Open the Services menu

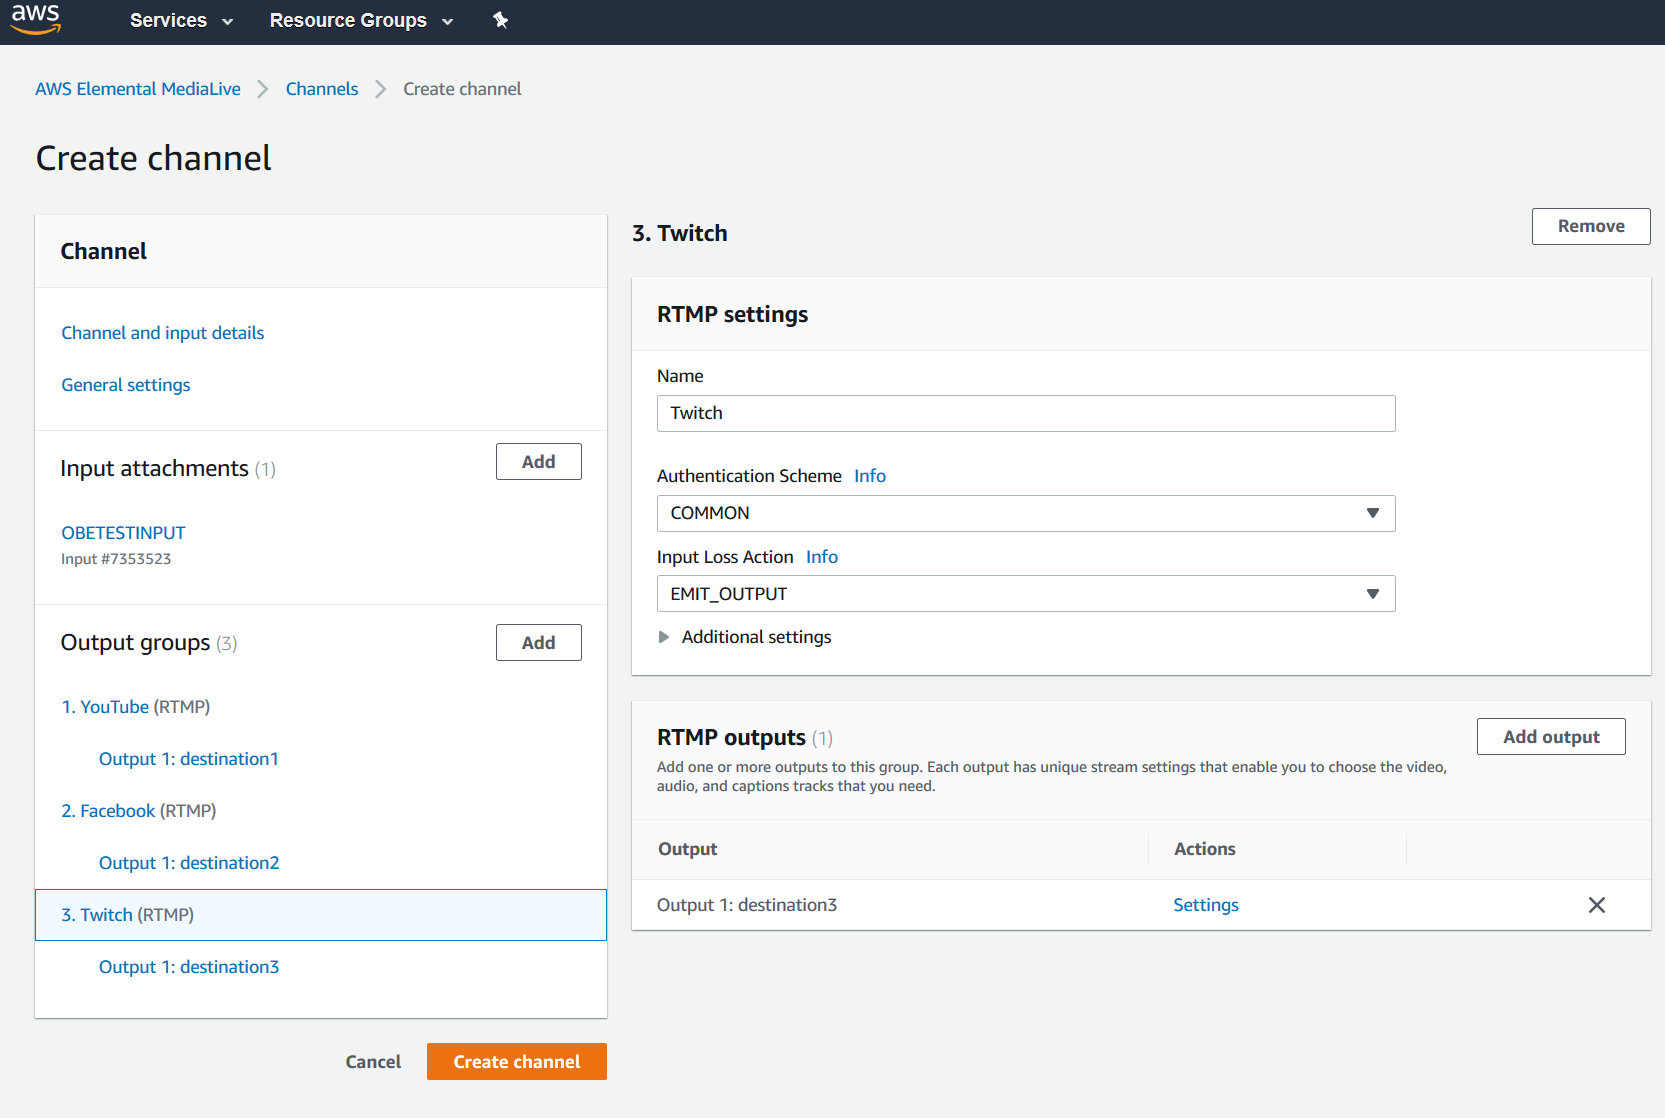coord(181,20)
